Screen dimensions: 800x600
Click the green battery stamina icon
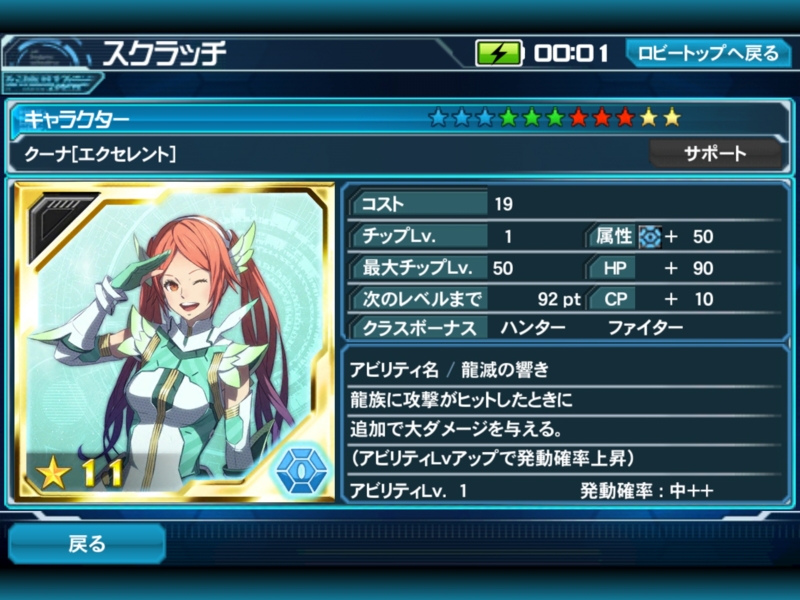pyautogui.click(x=499, y=53)
